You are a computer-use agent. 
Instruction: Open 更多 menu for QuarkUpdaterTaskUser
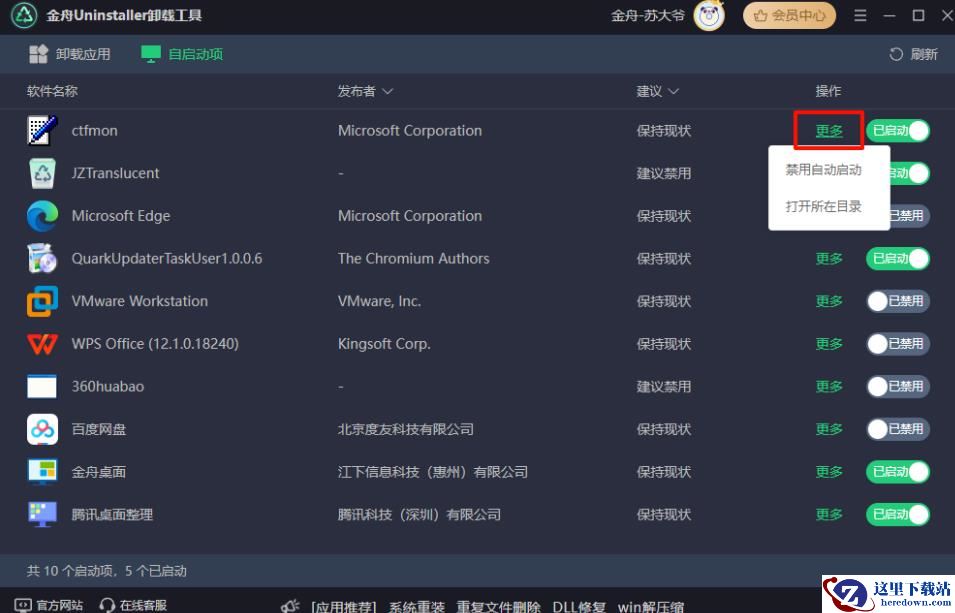coord(829,258)
